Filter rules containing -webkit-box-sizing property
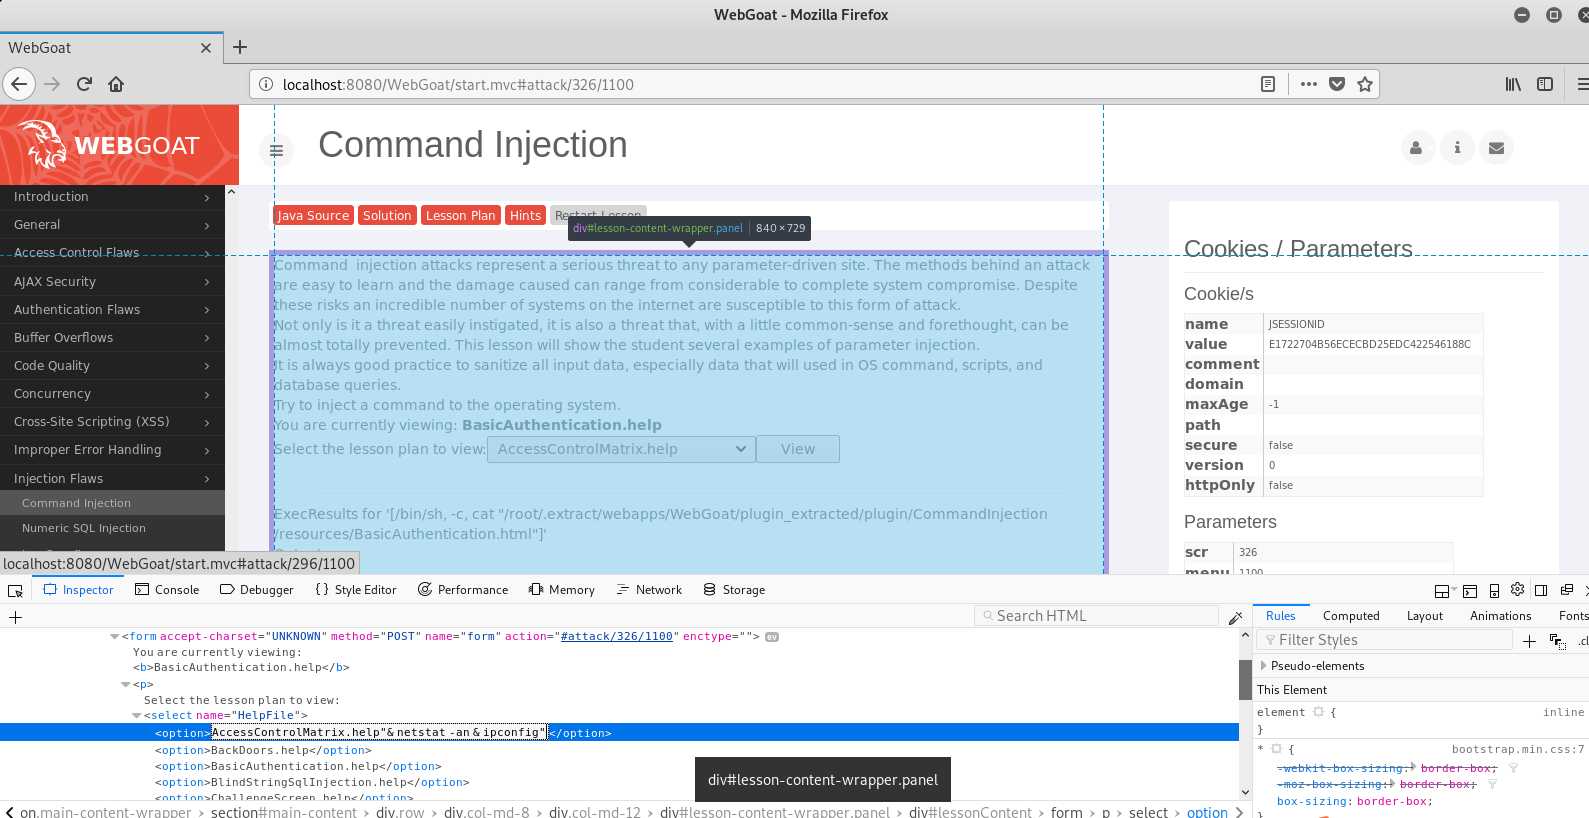This screenshot has width=1589, height=818. click(1513, 768)
